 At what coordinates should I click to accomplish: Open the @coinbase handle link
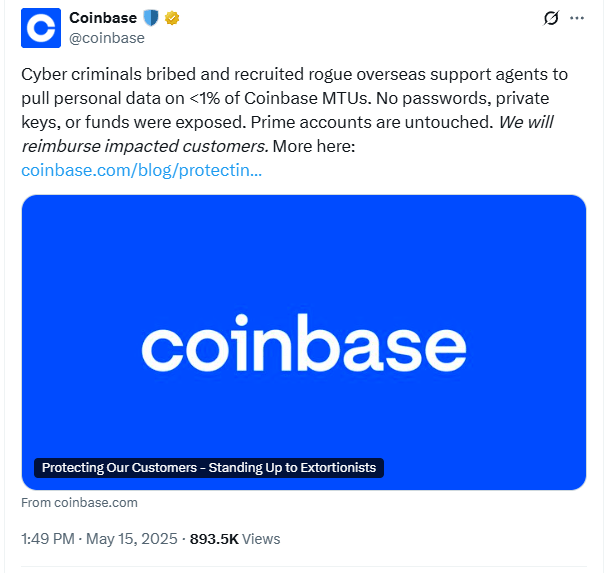[107, 38]
